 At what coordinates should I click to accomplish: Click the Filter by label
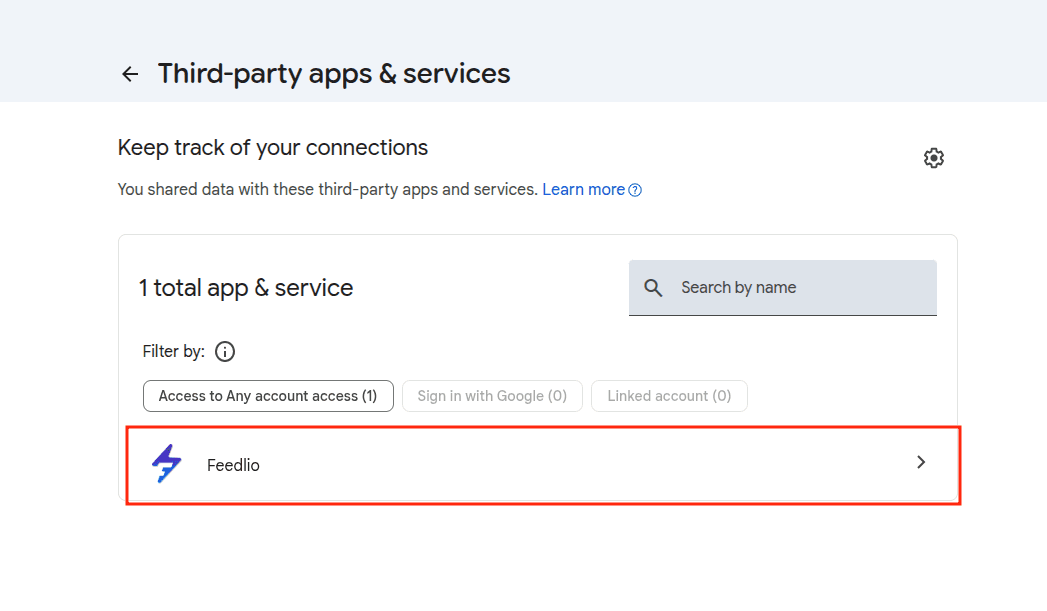tap(174, 352)
